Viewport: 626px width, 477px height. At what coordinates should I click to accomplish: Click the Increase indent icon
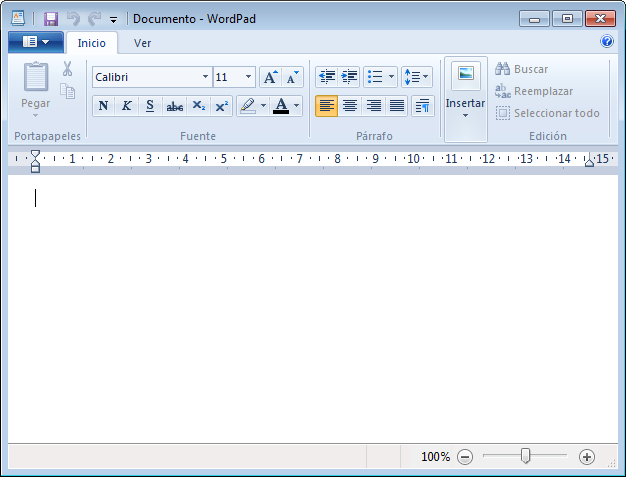(x=349, y=77)
